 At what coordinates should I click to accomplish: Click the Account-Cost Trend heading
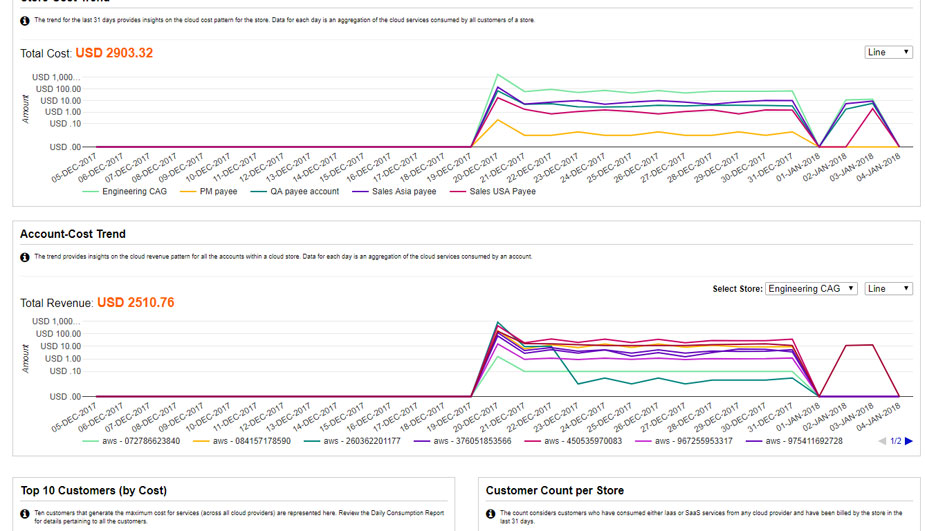tap(73, 234)
